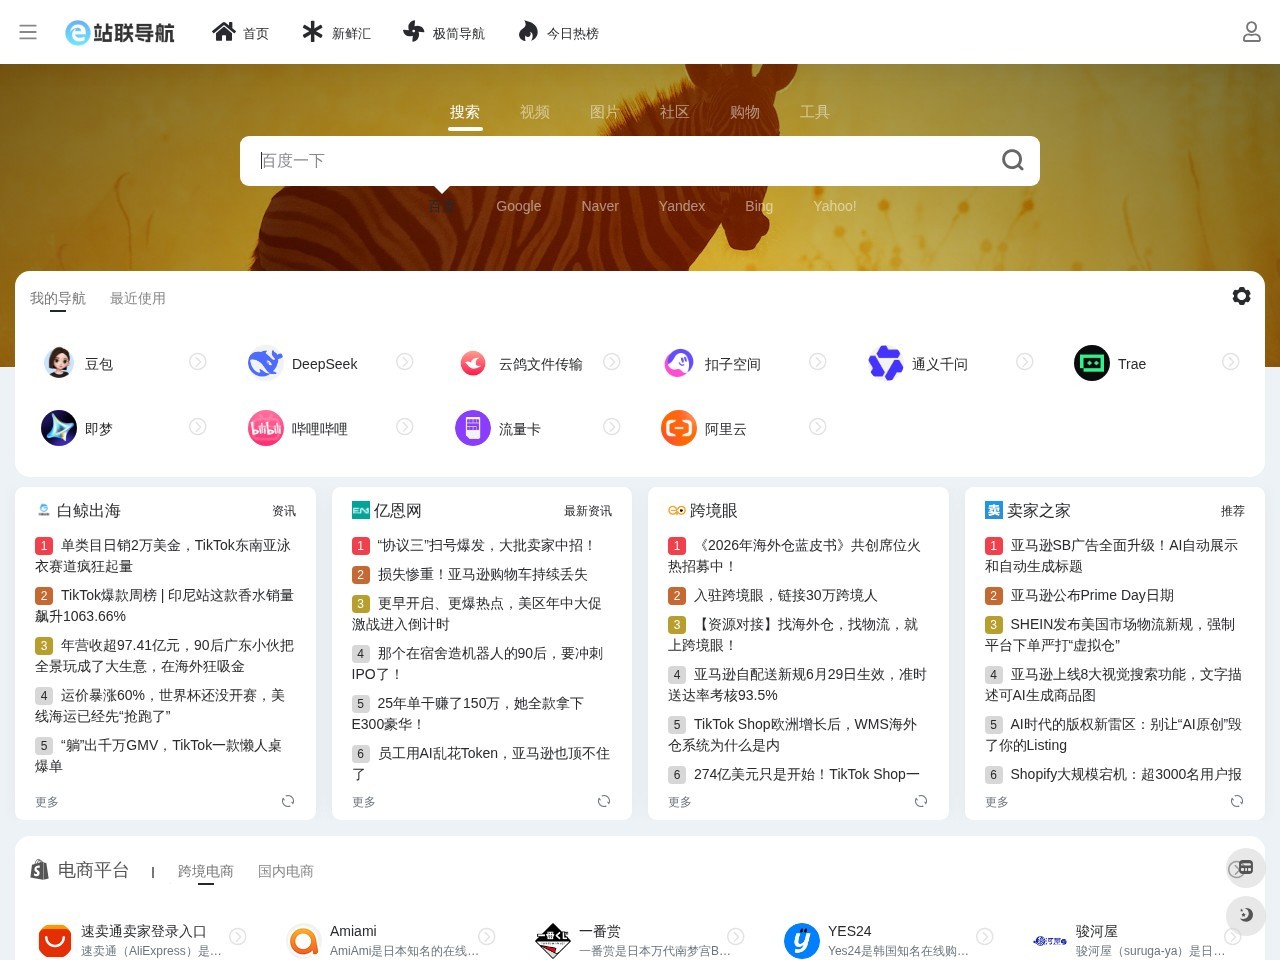Click the arrow beside 通义千问

point(1025,361)
